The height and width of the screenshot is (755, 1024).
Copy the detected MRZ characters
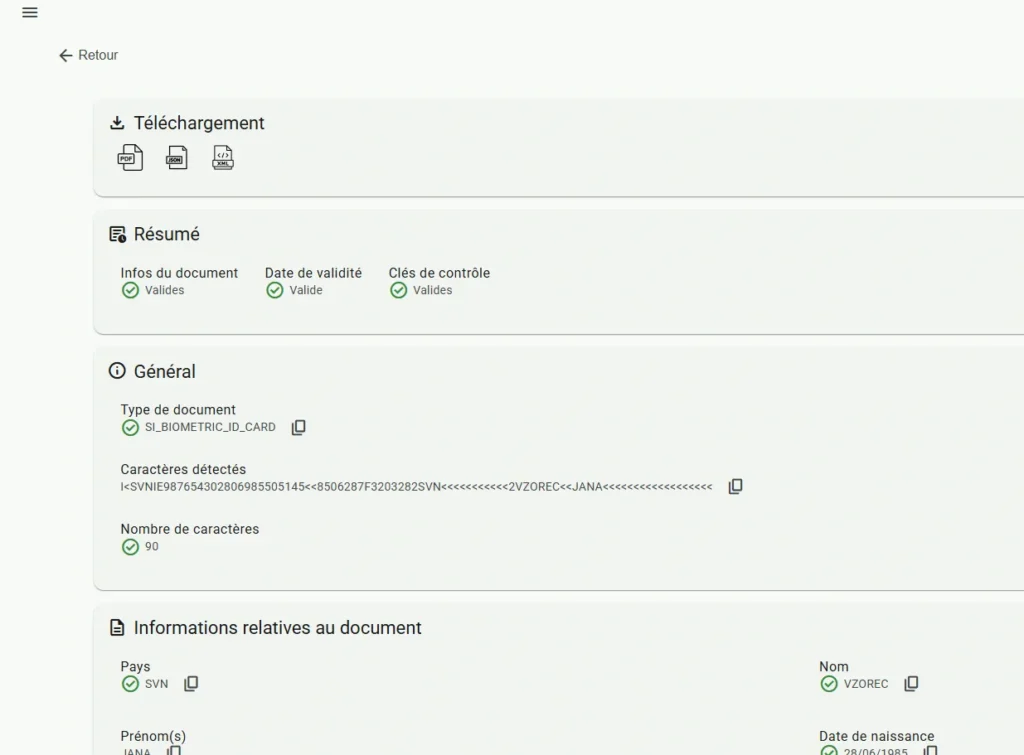coord(735,487)
